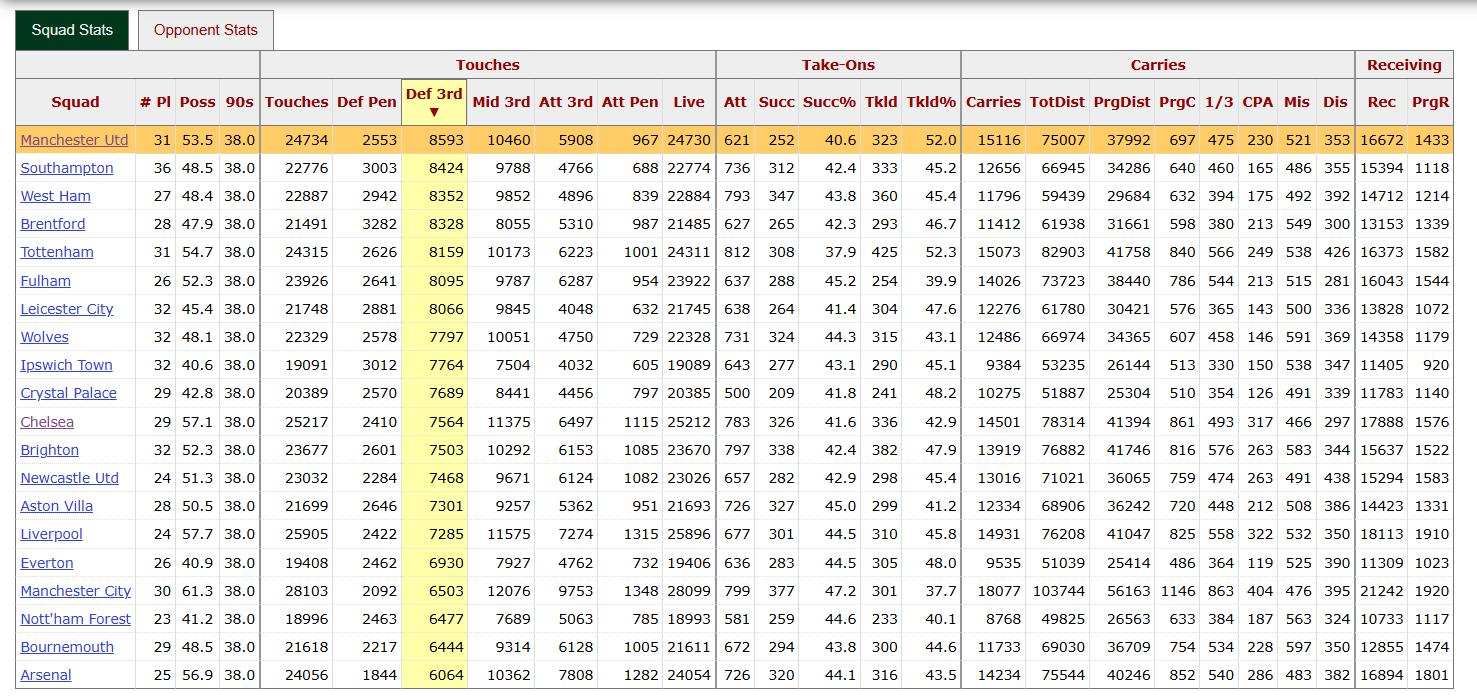Switch to the Opponent Stats tab
The height and width of the screenshot is (697, 1477).
[x=205, y=30]
